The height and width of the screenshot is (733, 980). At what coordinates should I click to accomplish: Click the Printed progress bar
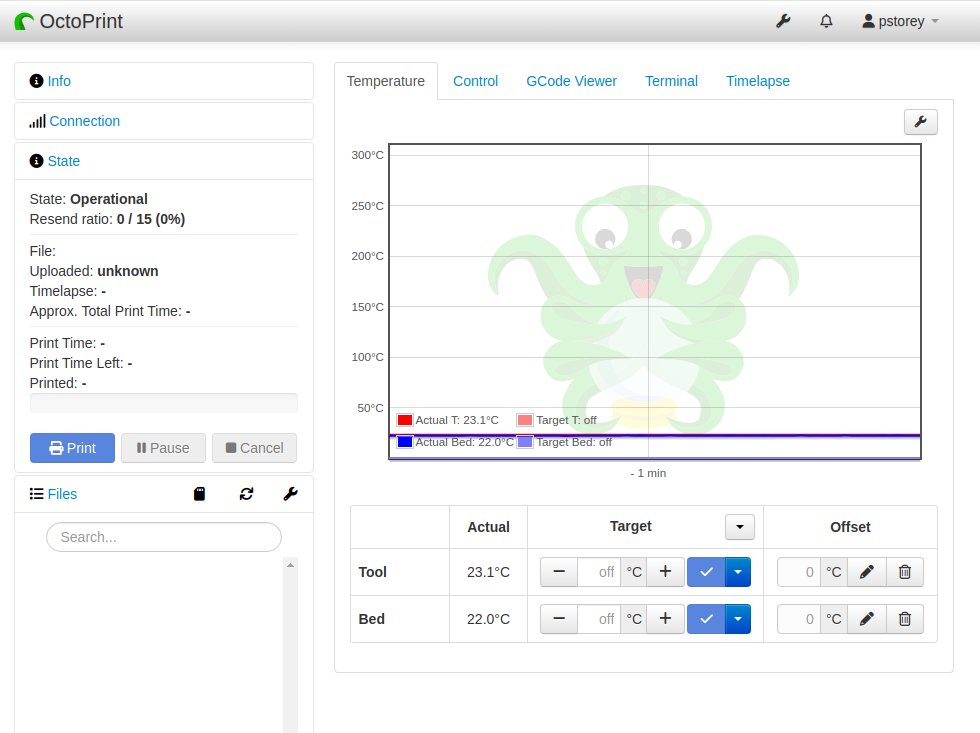tap(163, 402)
